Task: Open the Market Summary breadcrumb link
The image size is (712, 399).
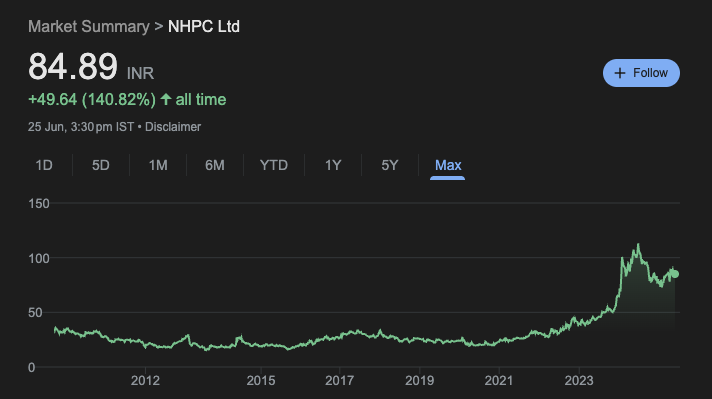Action: pos(89,27)
